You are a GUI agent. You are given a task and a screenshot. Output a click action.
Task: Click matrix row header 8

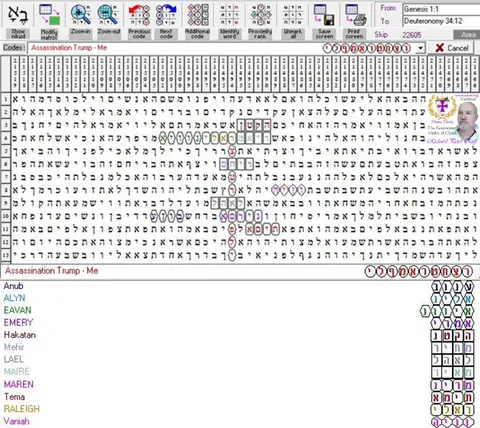coord(6,190)
